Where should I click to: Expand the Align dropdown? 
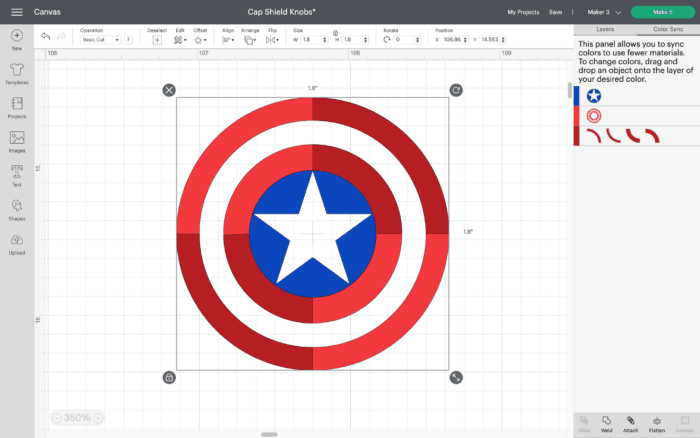pos(228,40)
